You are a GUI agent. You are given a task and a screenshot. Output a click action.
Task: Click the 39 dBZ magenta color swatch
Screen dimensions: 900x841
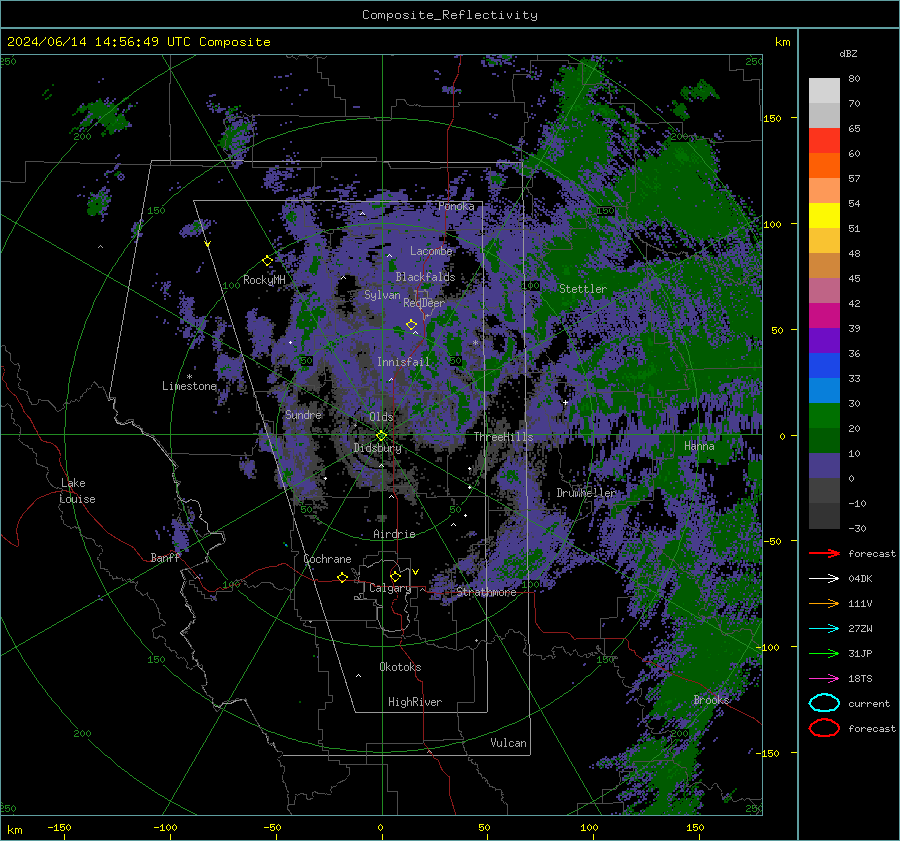(x=824, y=316)
